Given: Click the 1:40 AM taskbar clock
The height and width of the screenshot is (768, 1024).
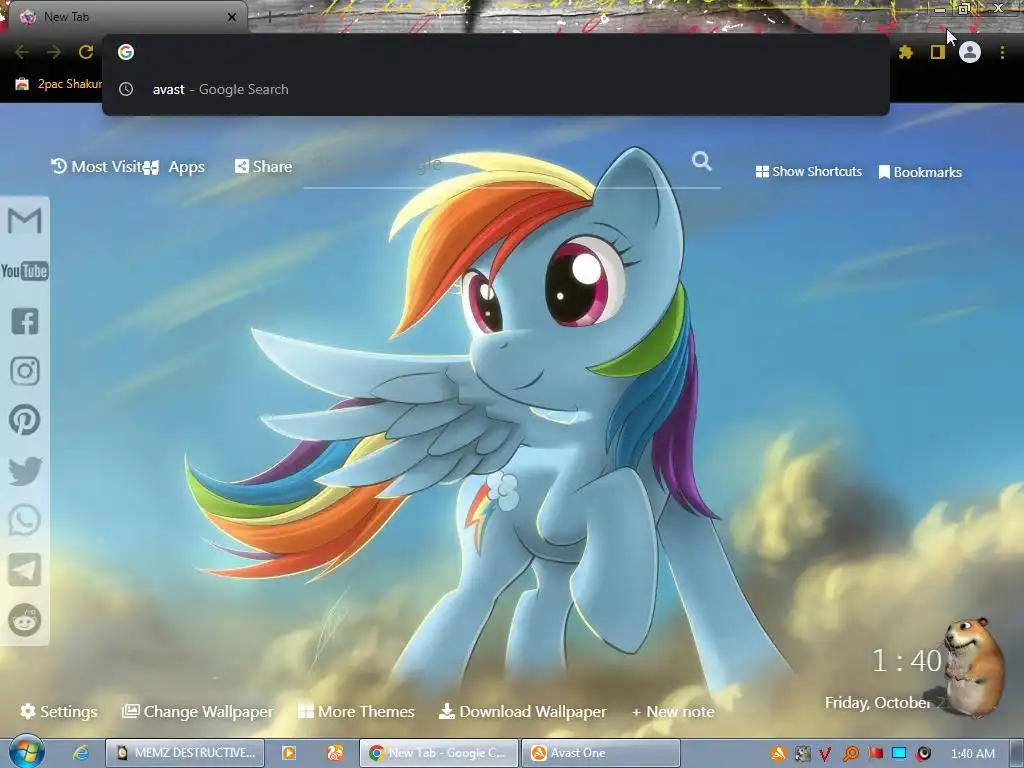Looking at the screenshot, I should (972, 754).
